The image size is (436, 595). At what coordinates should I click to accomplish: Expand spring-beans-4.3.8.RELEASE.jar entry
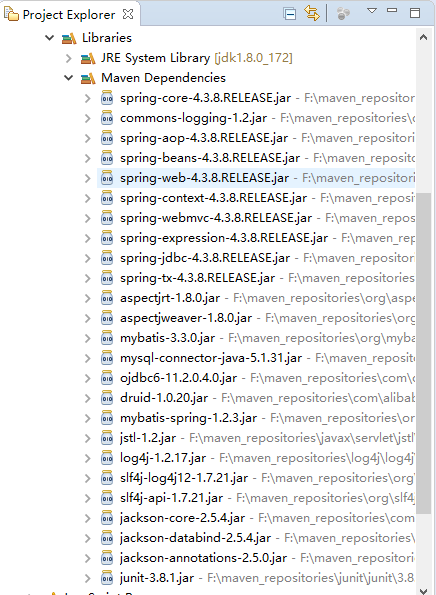point(88,158)
